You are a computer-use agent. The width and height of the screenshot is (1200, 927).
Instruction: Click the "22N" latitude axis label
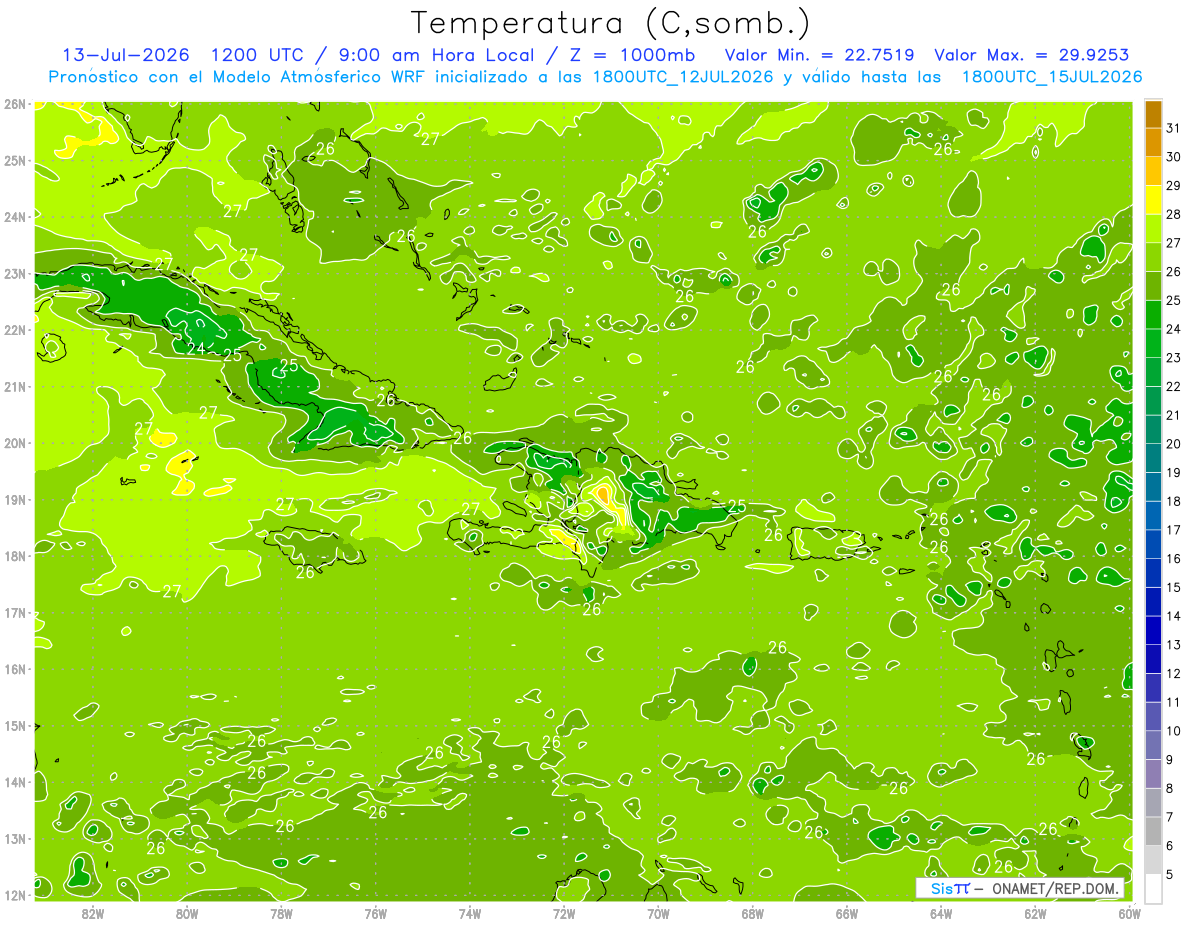click(14, 330)
